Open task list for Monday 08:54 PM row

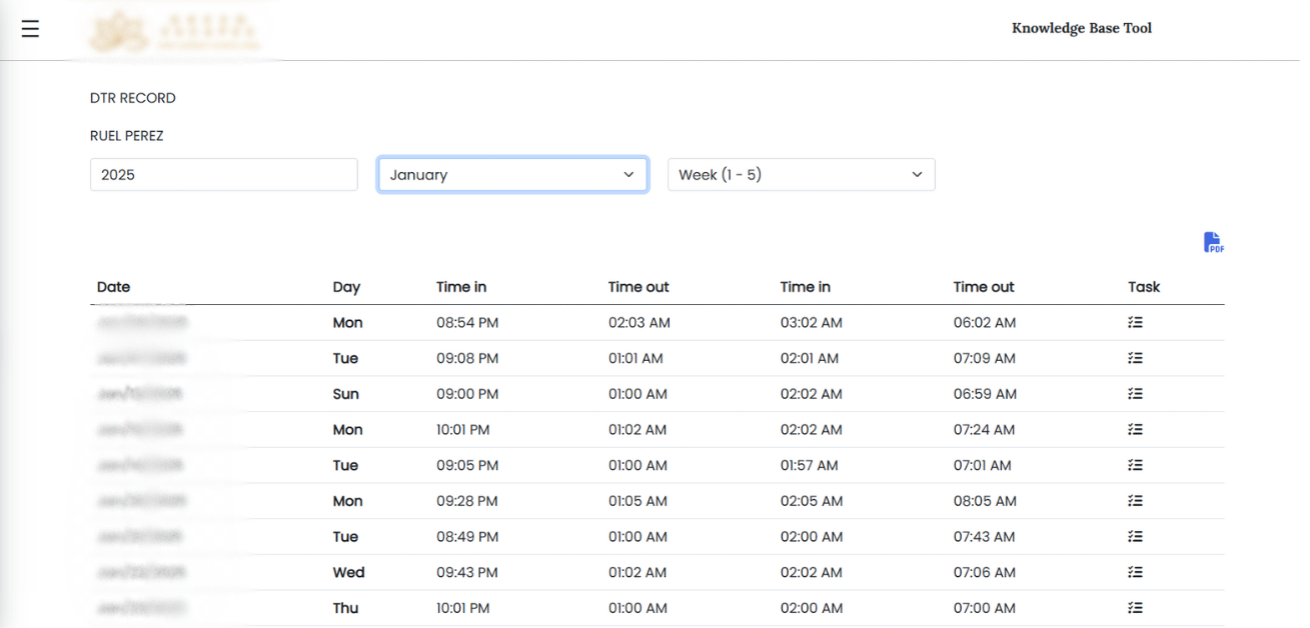click(1135, 323)
